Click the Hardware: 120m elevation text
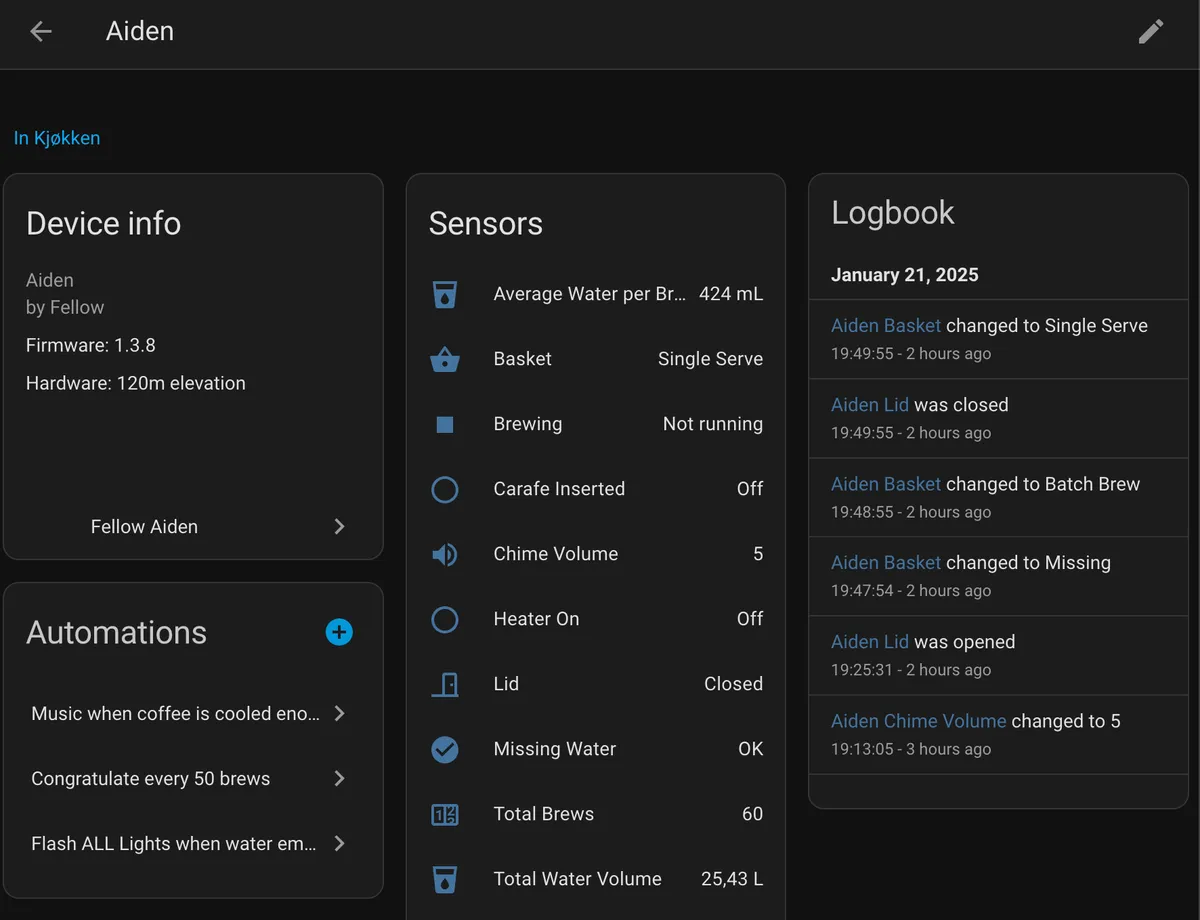This screenshot has width=1200, height=920. [136, 383]
